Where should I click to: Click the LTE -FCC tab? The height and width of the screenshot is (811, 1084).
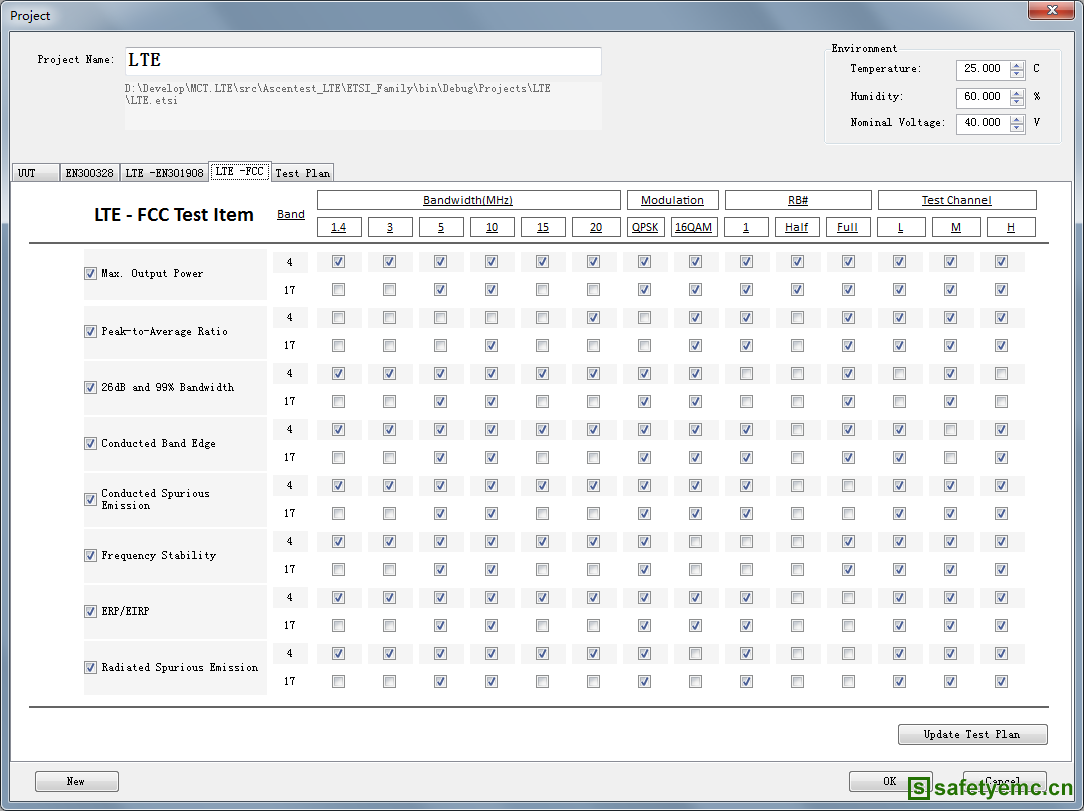(x=240, y=171)
